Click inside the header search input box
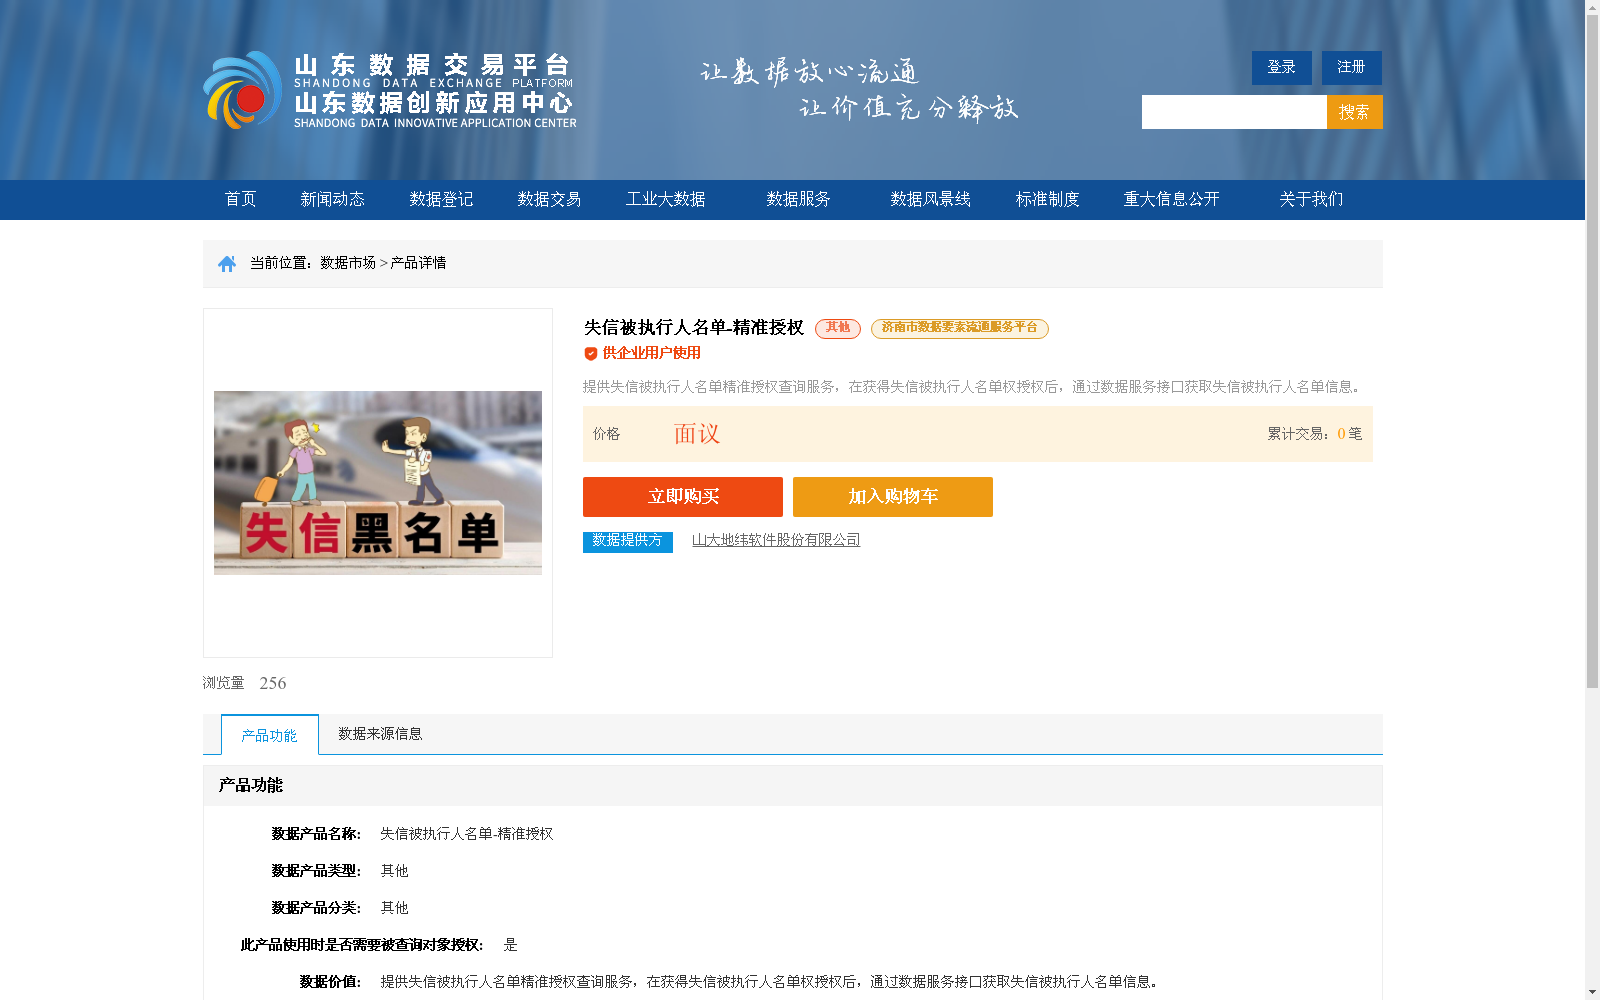The image size is (1600, 1000). [1234, 112]
